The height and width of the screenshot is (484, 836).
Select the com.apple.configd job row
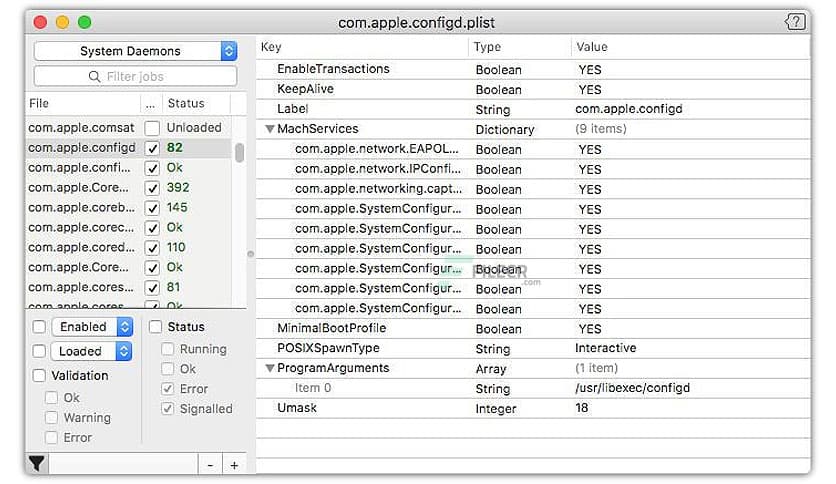(x=128, y=148)
